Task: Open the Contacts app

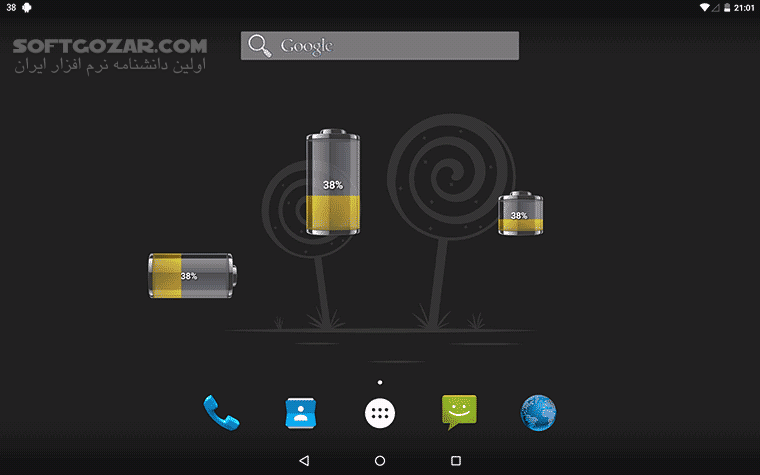Action: pos(301,413)
